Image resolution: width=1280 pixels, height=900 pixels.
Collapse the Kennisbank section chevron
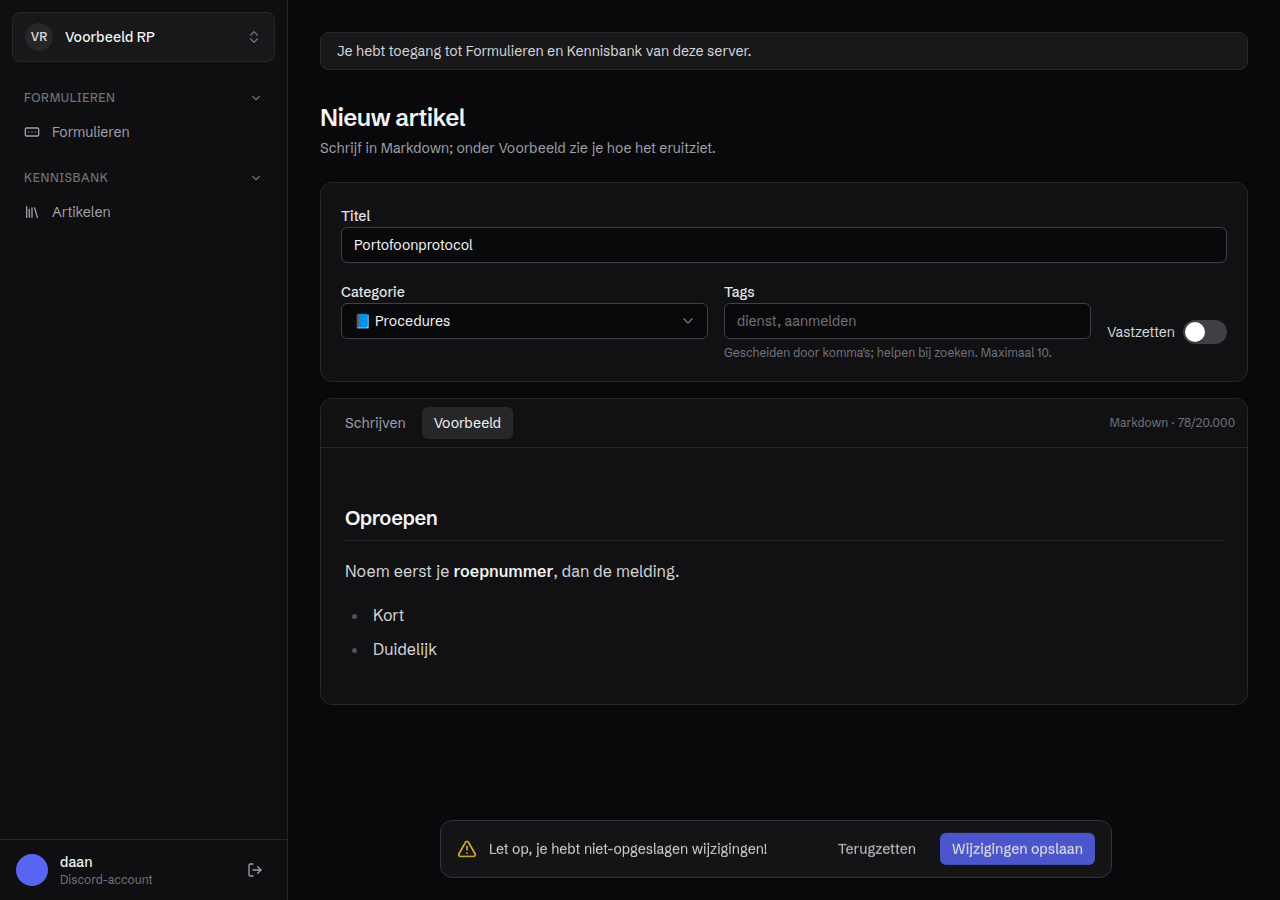point(256,178)
